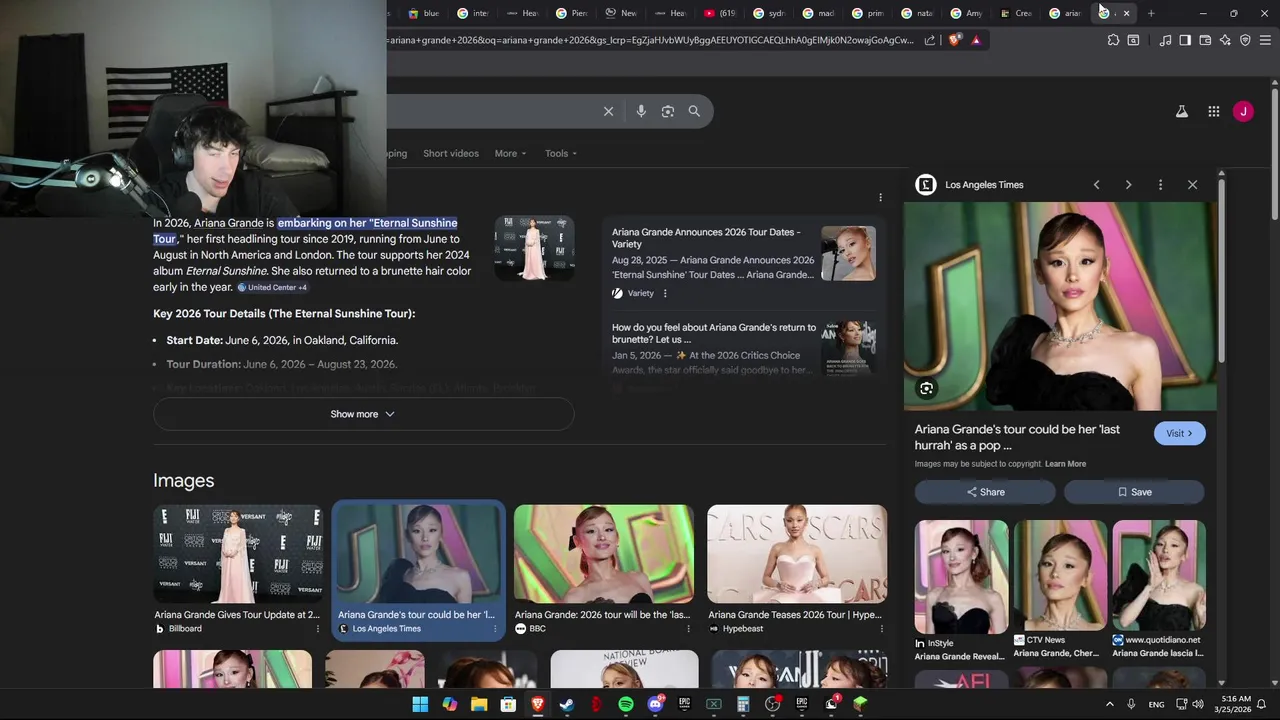1280x720 pixels.
Task: Open AI overview pink dress thumbnail
Action: [534, 248]
